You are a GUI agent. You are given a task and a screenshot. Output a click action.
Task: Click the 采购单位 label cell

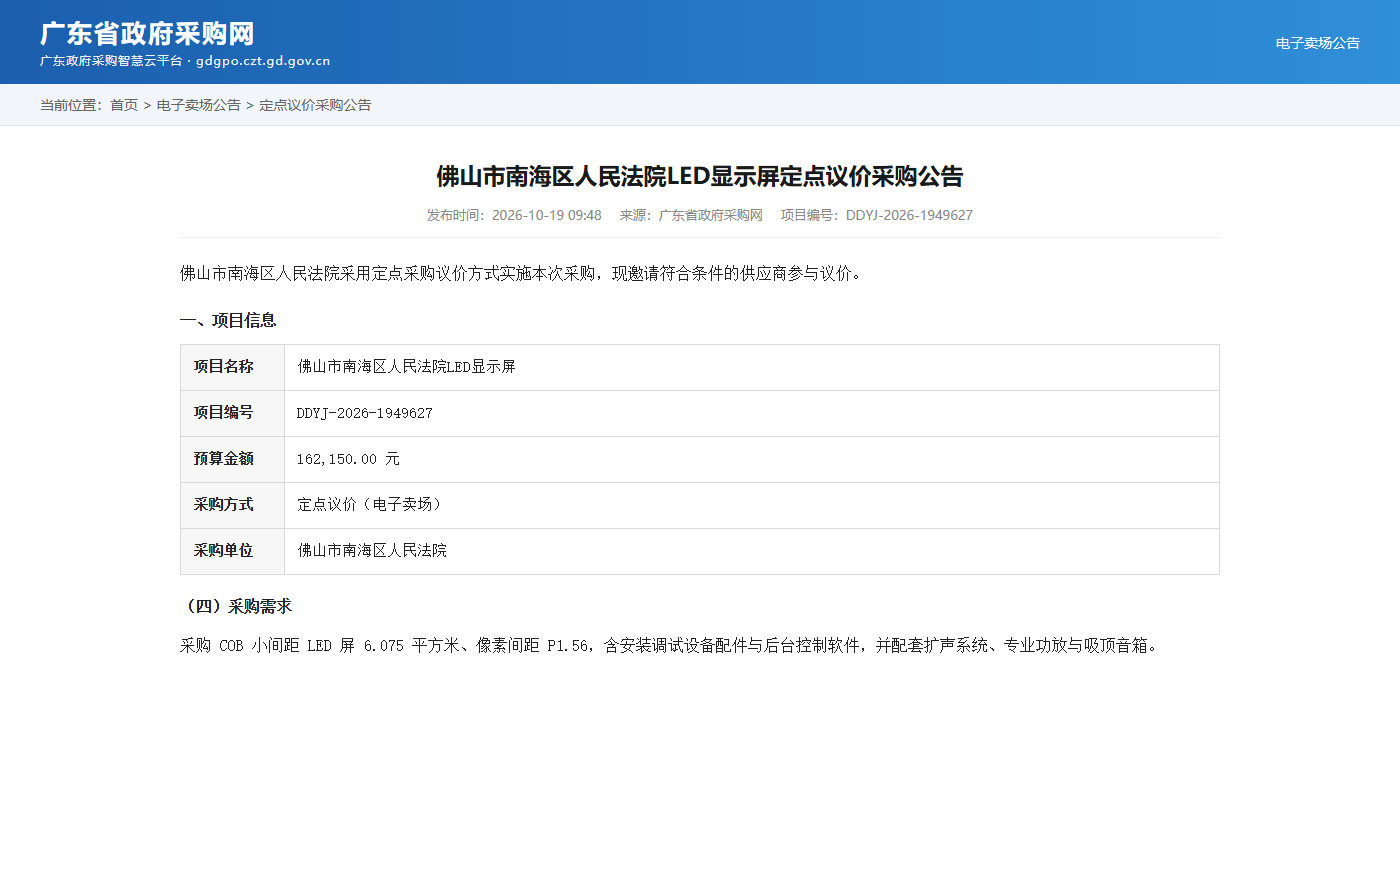click(232, 551)
